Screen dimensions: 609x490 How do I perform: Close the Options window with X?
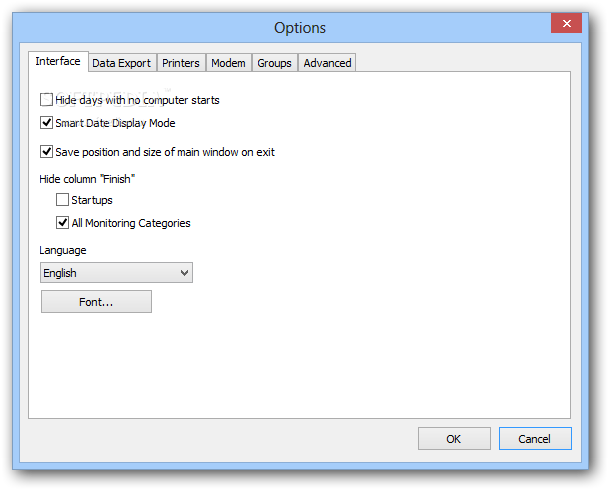tap(566, 23)
